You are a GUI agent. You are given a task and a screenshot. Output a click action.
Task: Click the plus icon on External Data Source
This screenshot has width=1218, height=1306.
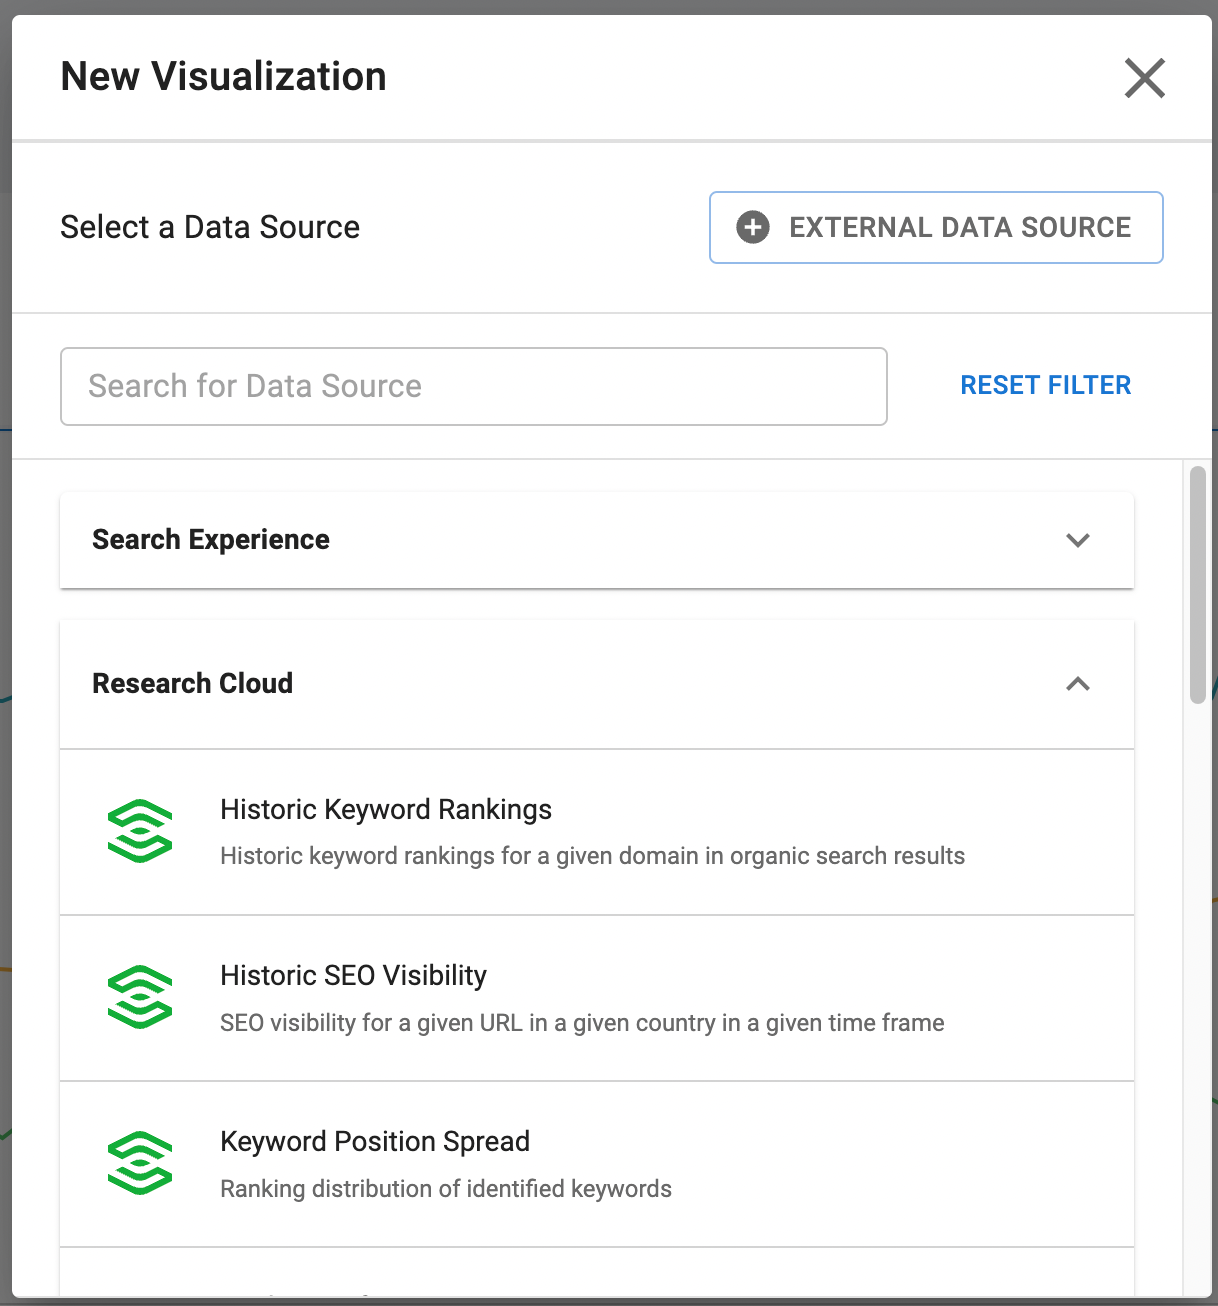(x=753, y=227)
